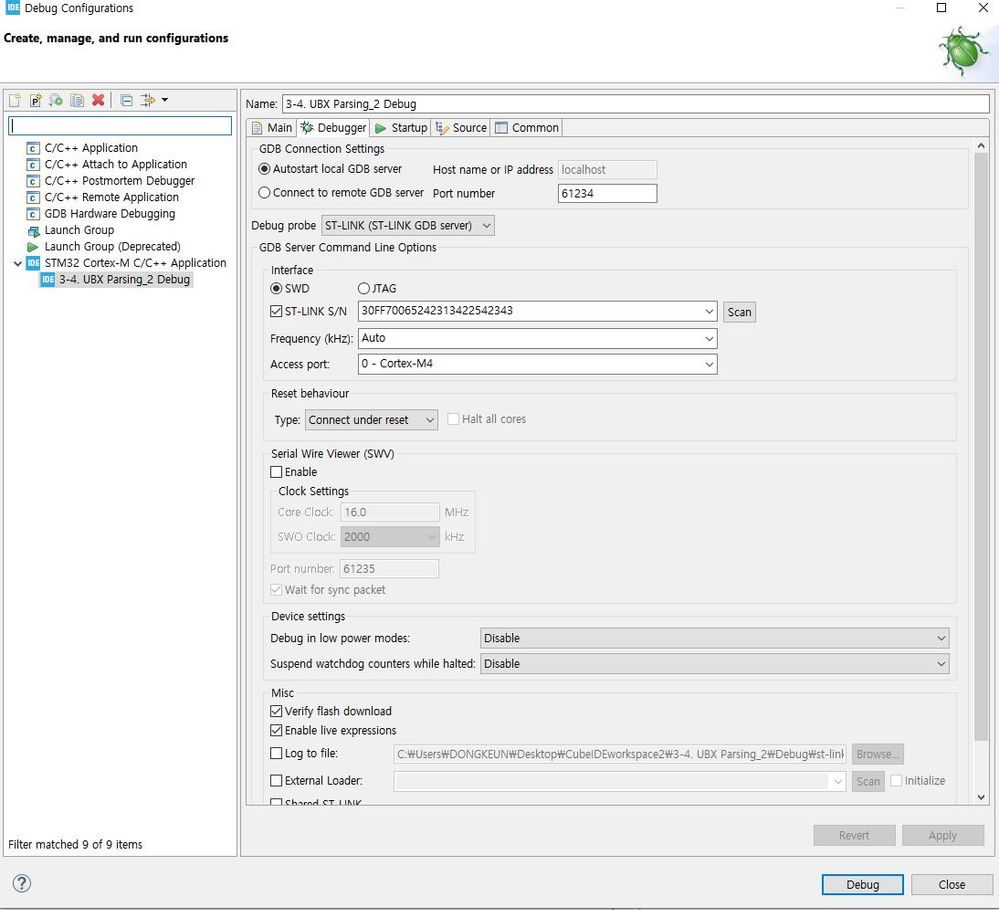
Task: Choose the JTAG interface option
Action: click(x=364, y=289)
